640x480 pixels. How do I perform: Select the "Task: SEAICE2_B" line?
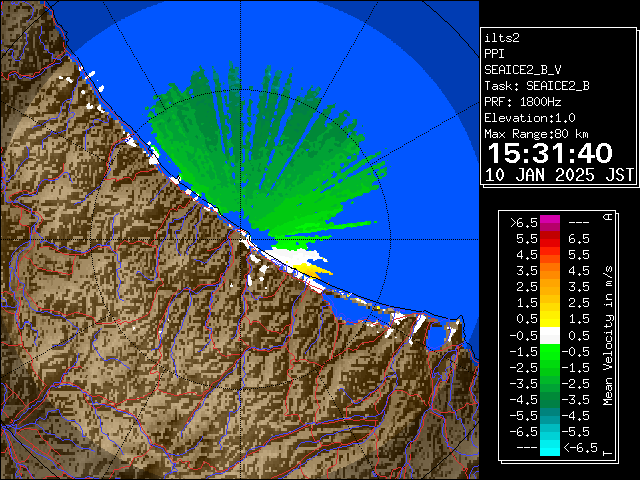click(x=537, y=86)
